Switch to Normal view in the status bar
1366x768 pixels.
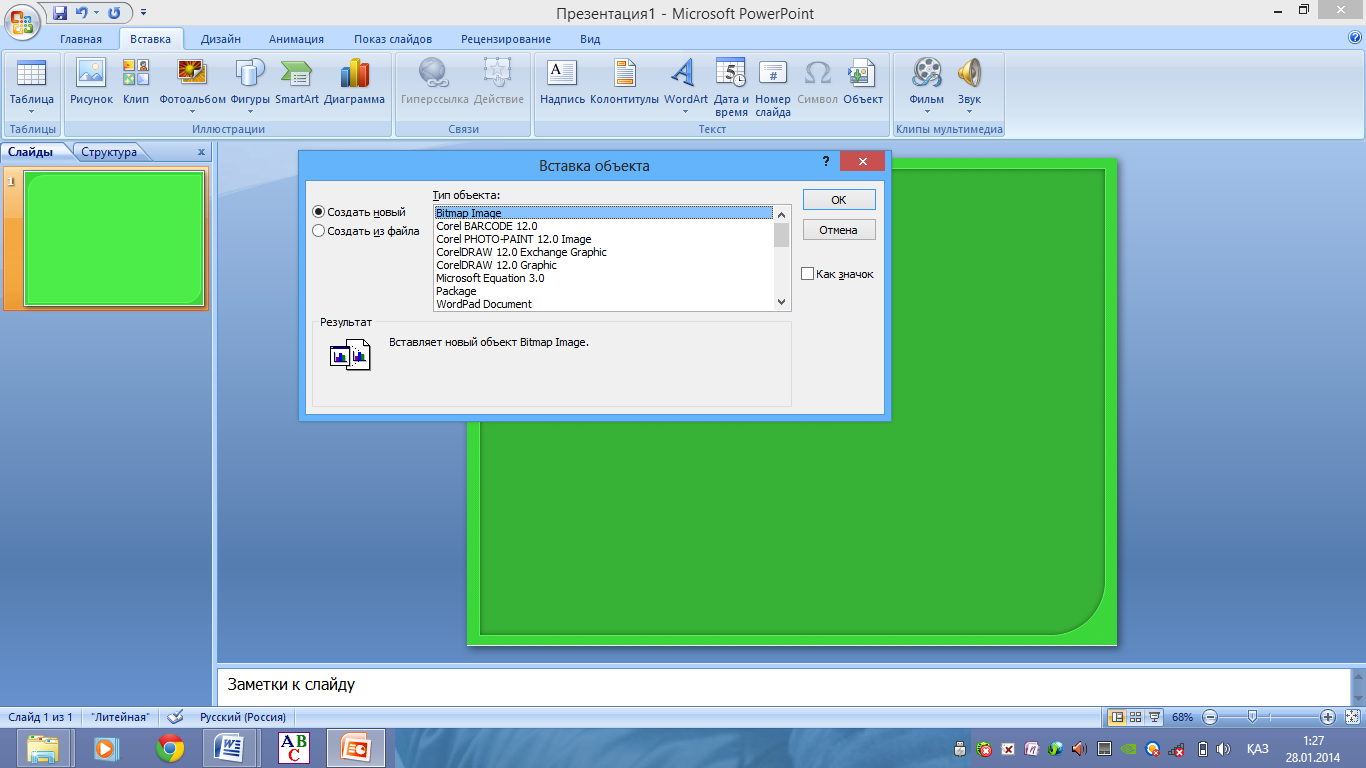point(1117,717)
